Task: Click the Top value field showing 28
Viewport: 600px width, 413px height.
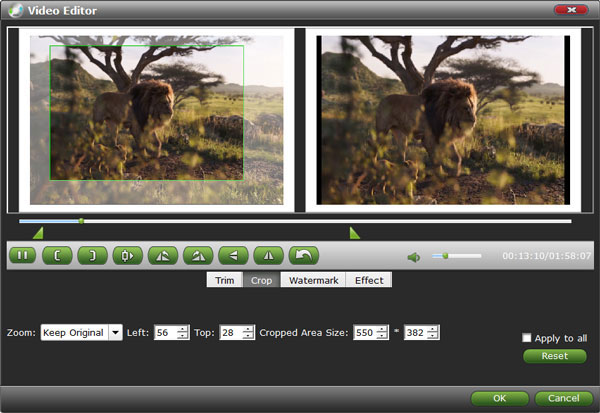Action: click(x=232, y=332)
